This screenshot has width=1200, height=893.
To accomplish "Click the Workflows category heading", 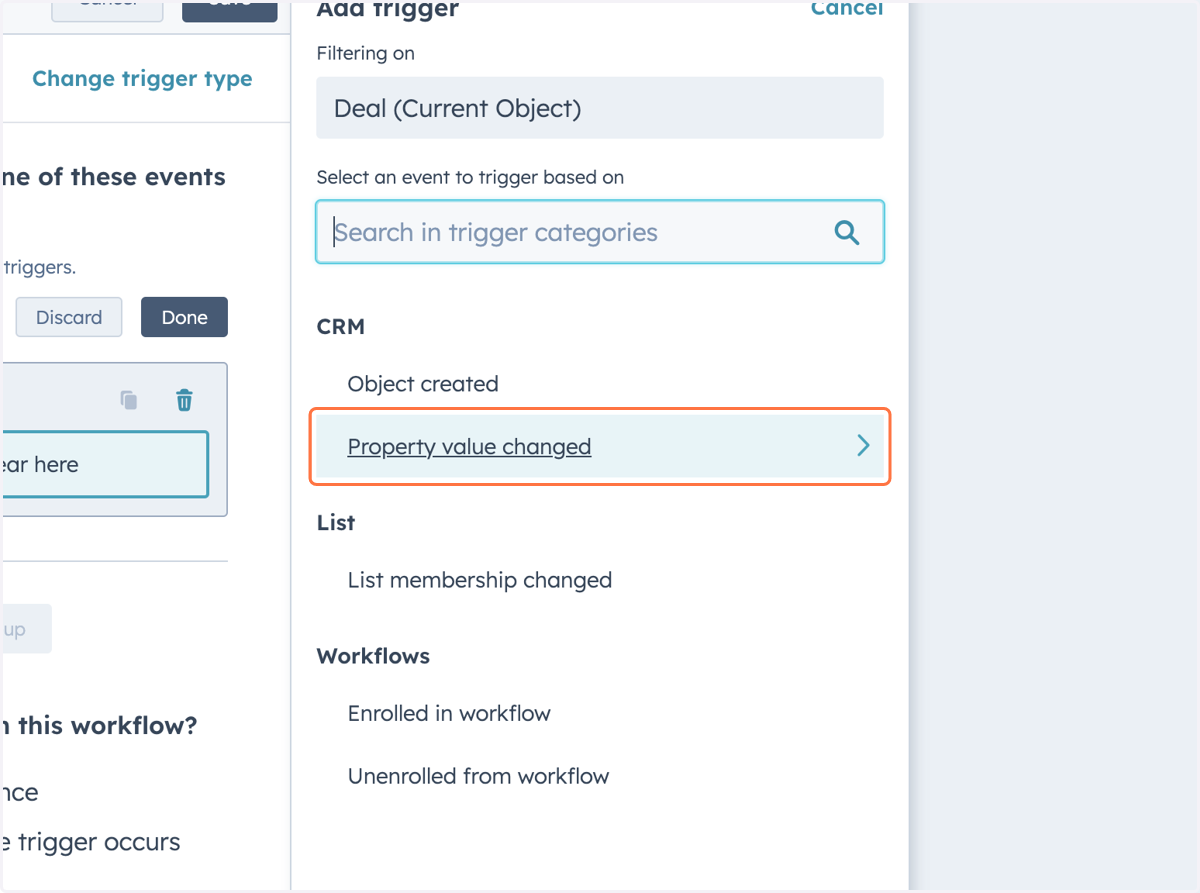I will (373, 656).
